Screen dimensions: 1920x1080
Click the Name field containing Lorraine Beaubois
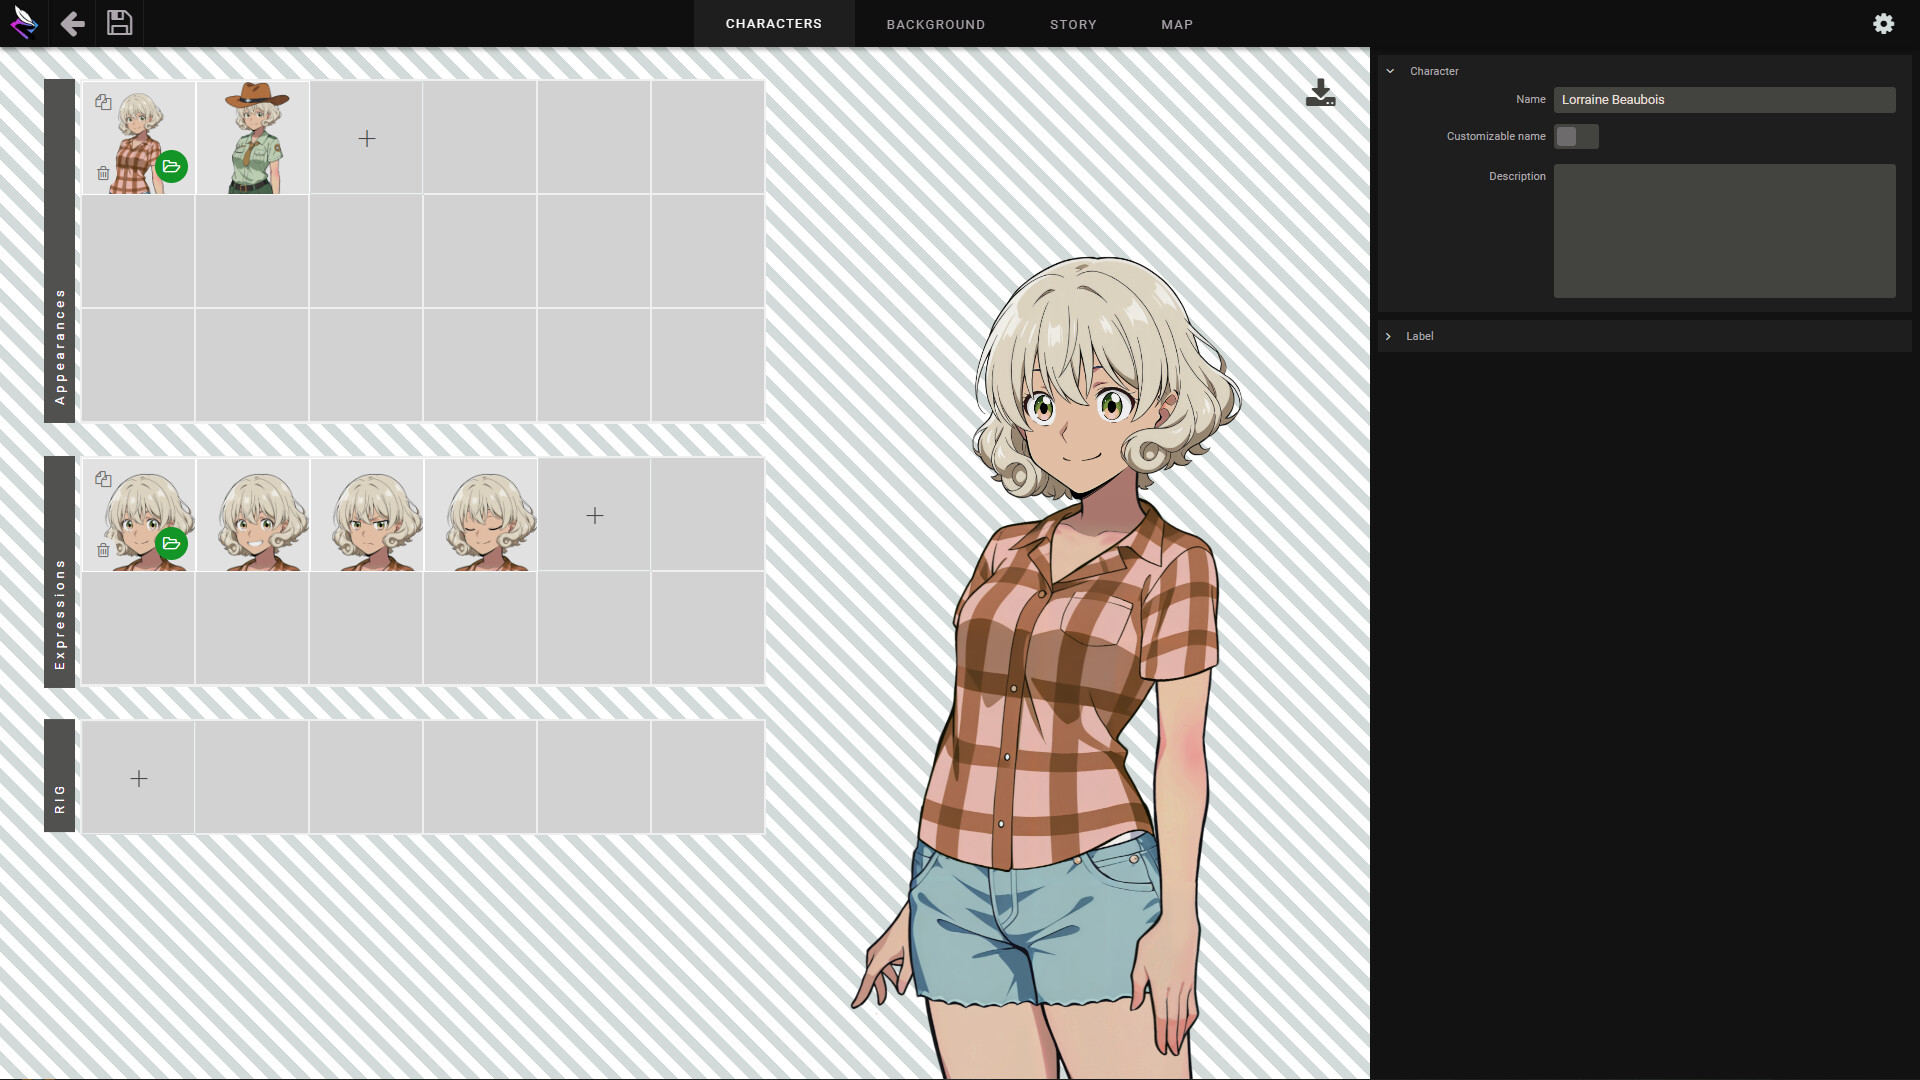1724,99
